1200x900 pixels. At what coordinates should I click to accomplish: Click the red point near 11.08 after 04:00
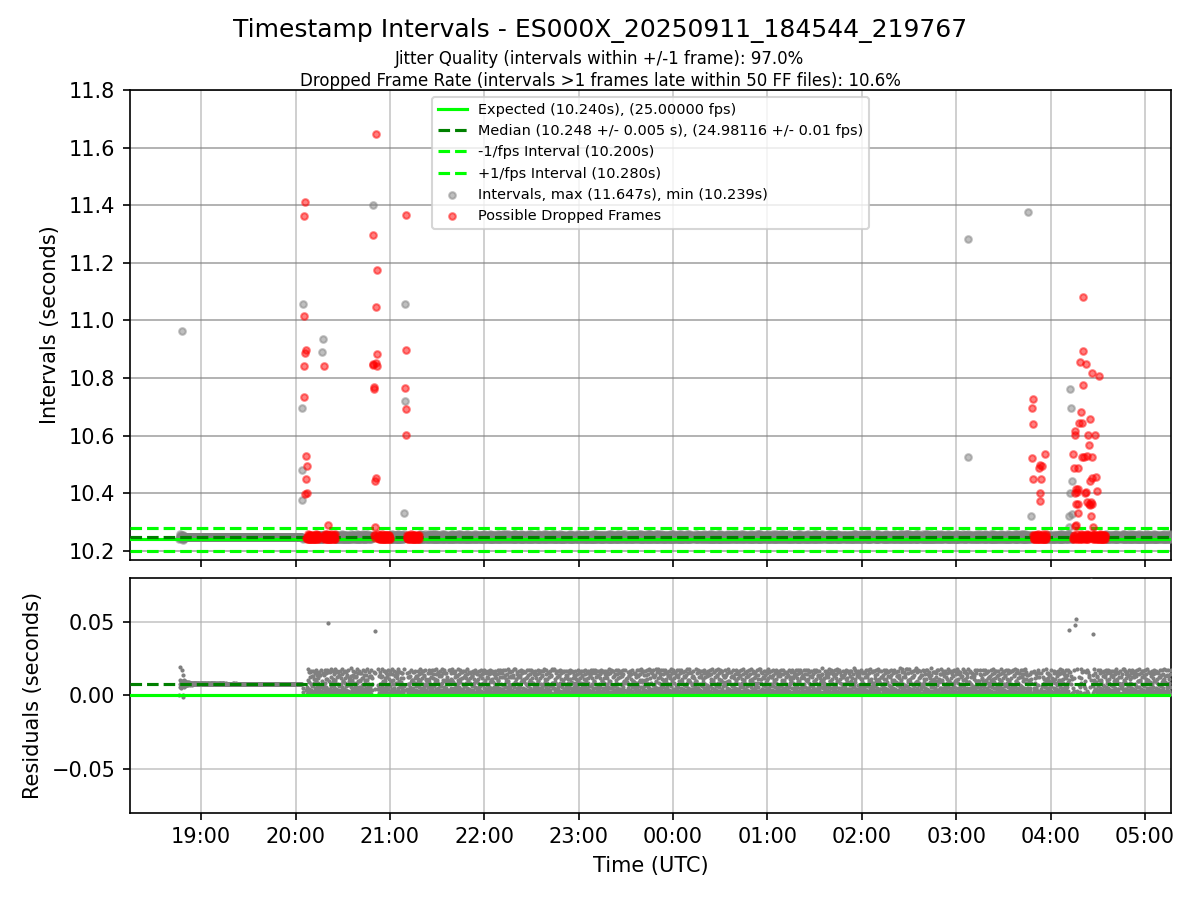coord(1083,297)
